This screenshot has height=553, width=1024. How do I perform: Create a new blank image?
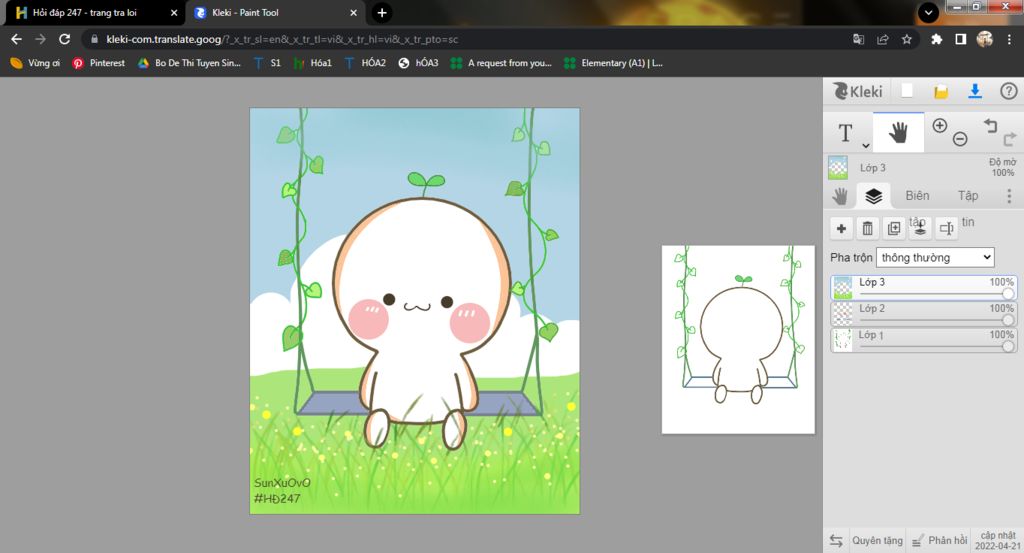[x=907, y=91]
